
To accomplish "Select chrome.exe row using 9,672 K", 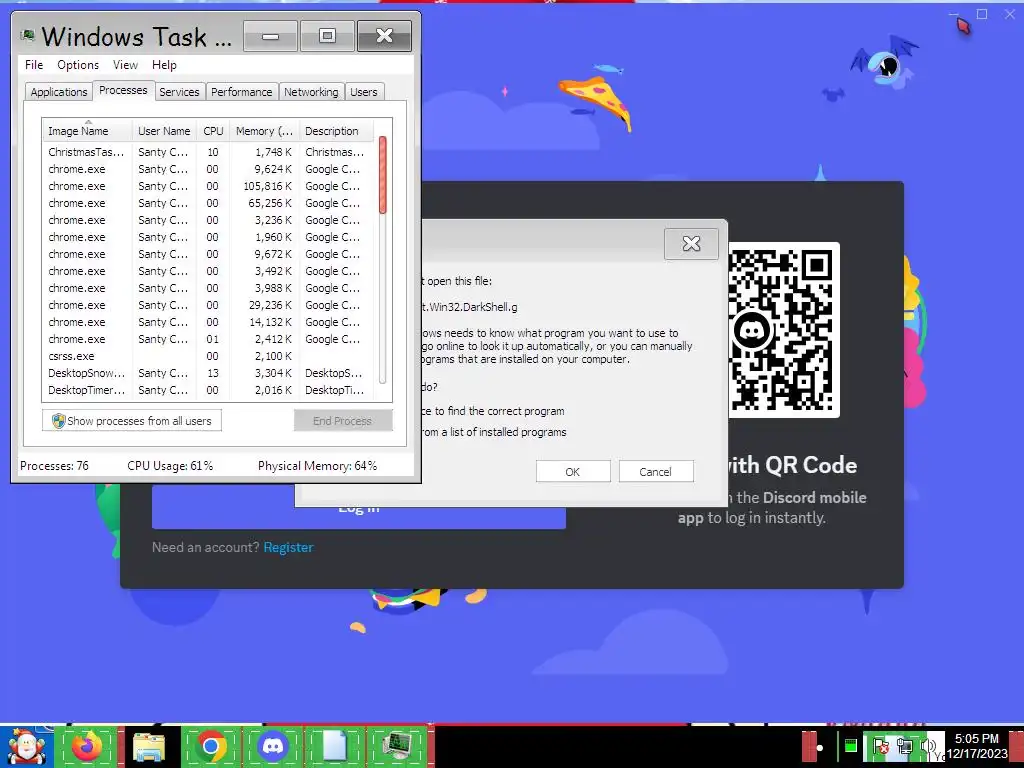I will (209, 254).
